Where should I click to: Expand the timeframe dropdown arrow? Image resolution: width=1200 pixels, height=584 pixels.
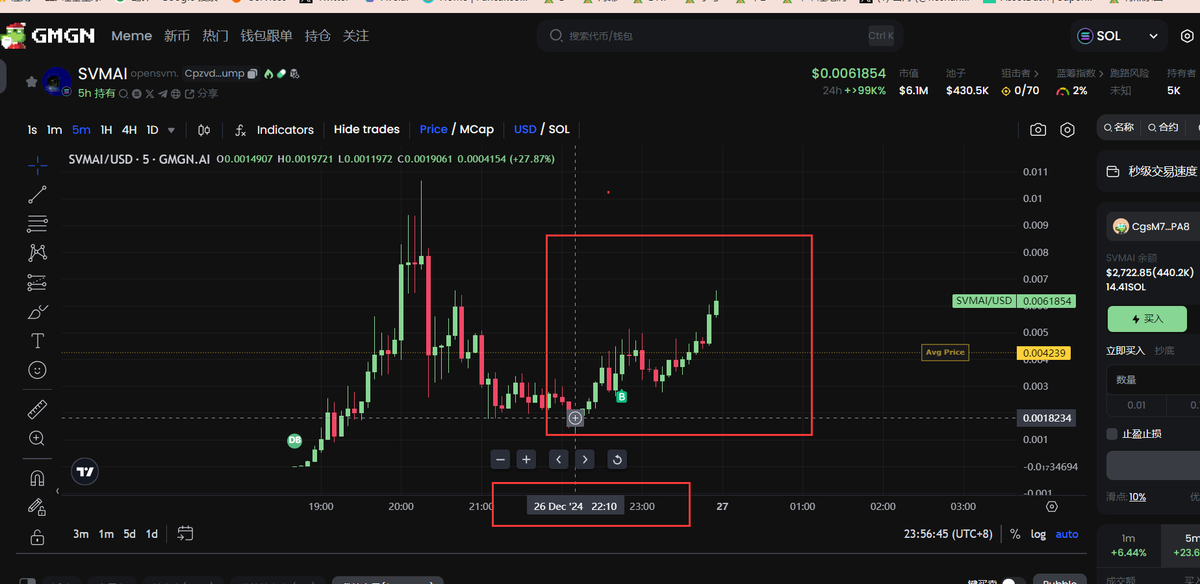[x=171, y=130]
